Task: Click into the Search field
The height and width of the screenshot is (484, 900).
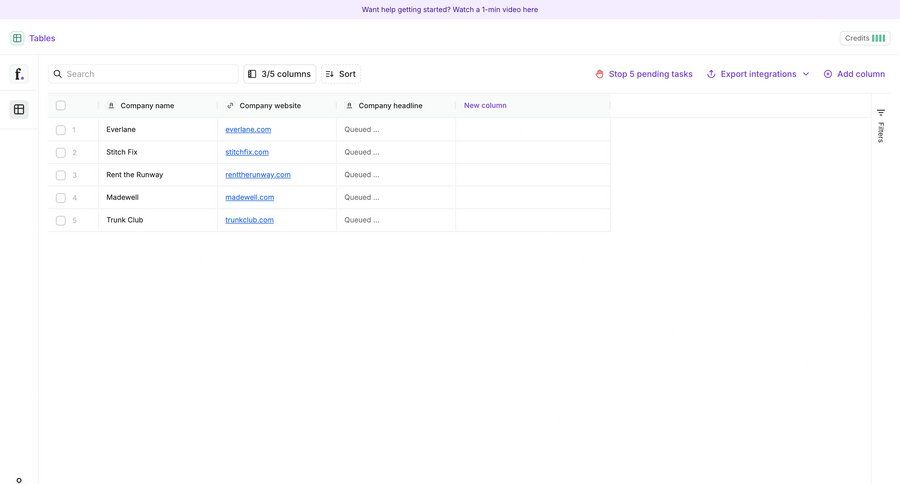Action: [x=150, y=74]
